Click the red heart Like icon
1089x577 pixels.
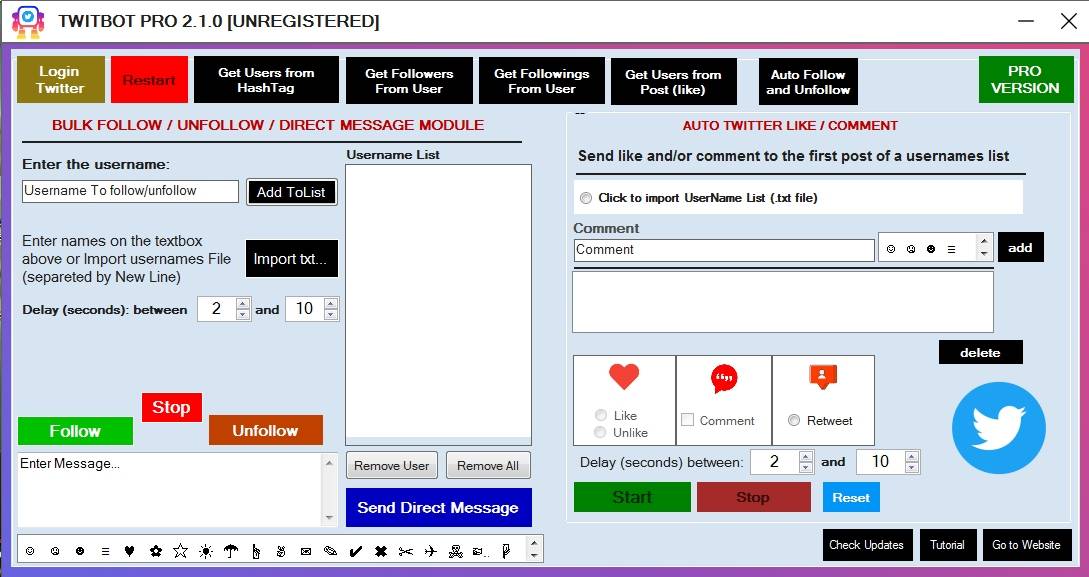click(x=624, y=377)
